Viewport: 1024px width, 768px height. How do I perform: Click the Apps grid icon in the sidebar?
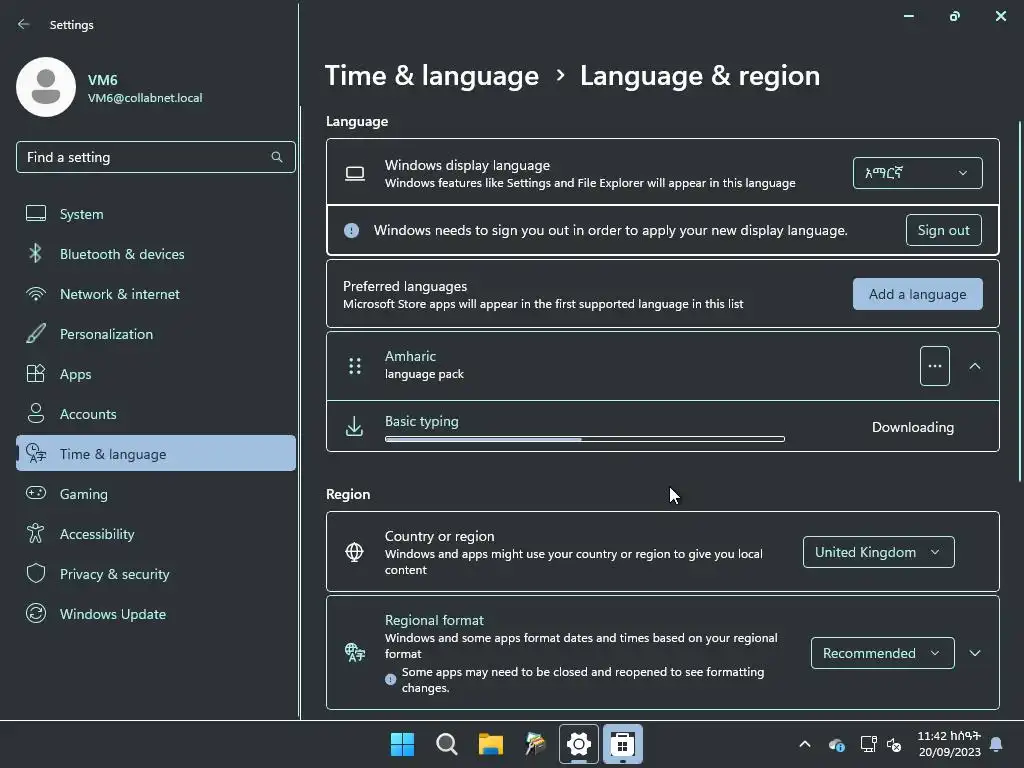coord(36,374)
